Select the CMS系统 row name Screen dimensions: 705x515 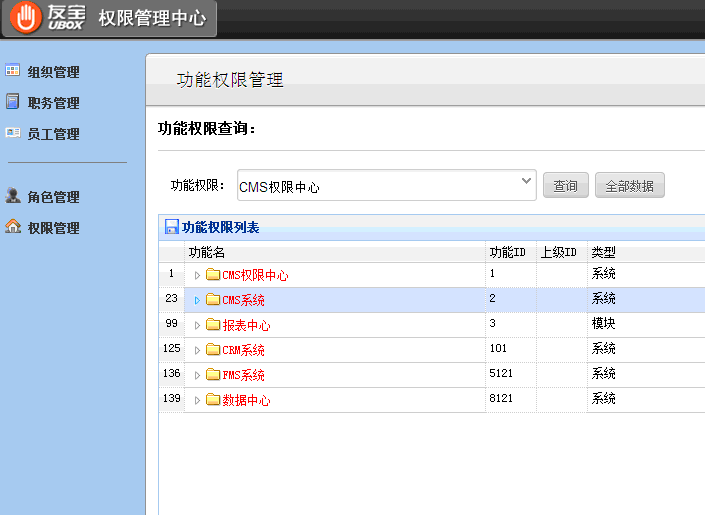tap(243, 300)
